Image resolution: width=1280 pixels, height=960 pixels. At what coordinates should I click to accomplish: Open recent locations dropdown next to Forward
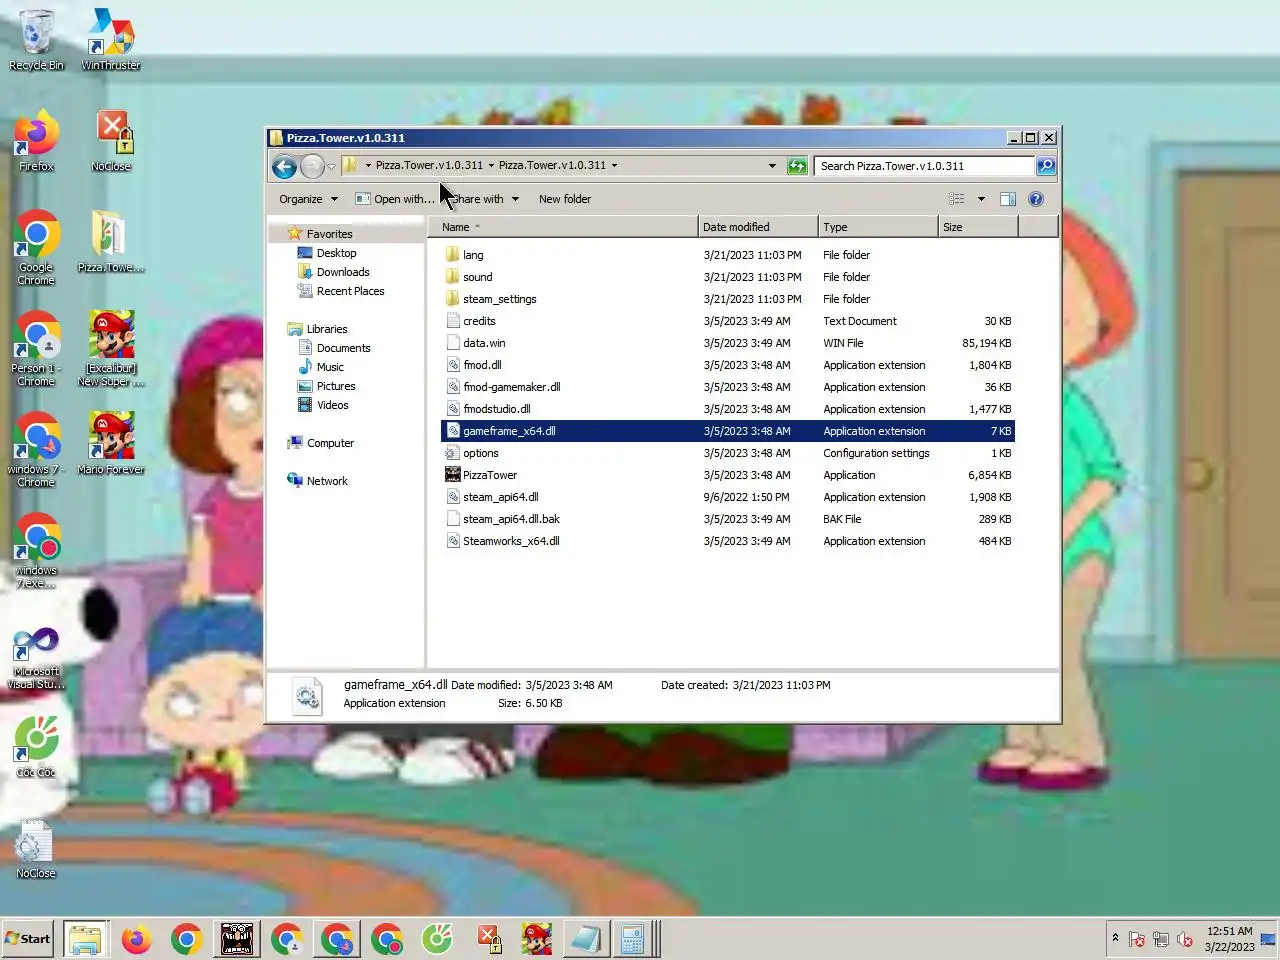pyautogui.click(x=331, y=167)
